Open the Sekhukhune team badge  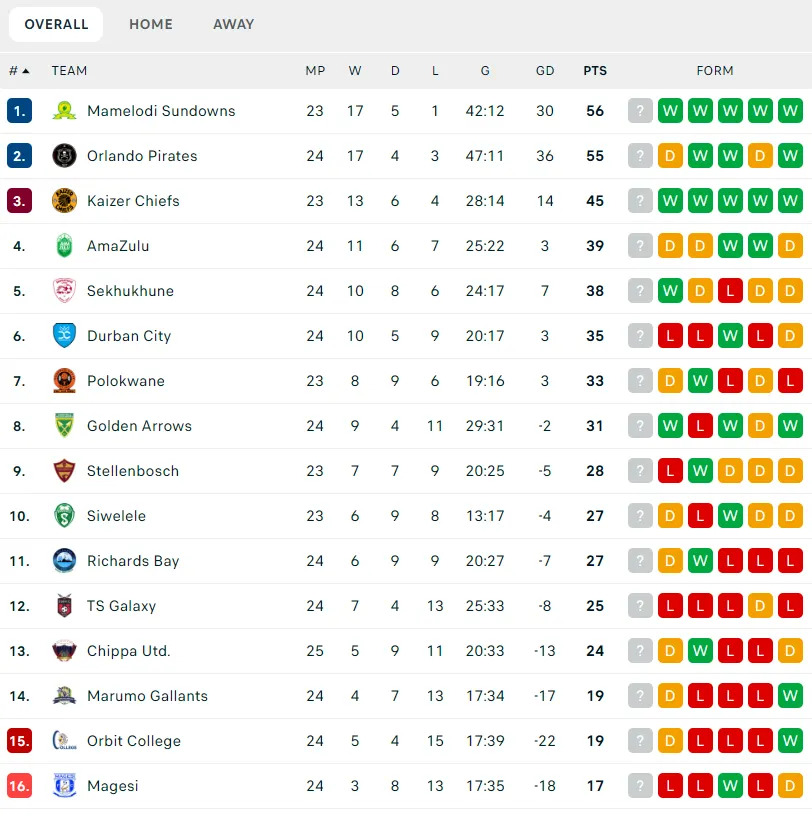(64, 291)
